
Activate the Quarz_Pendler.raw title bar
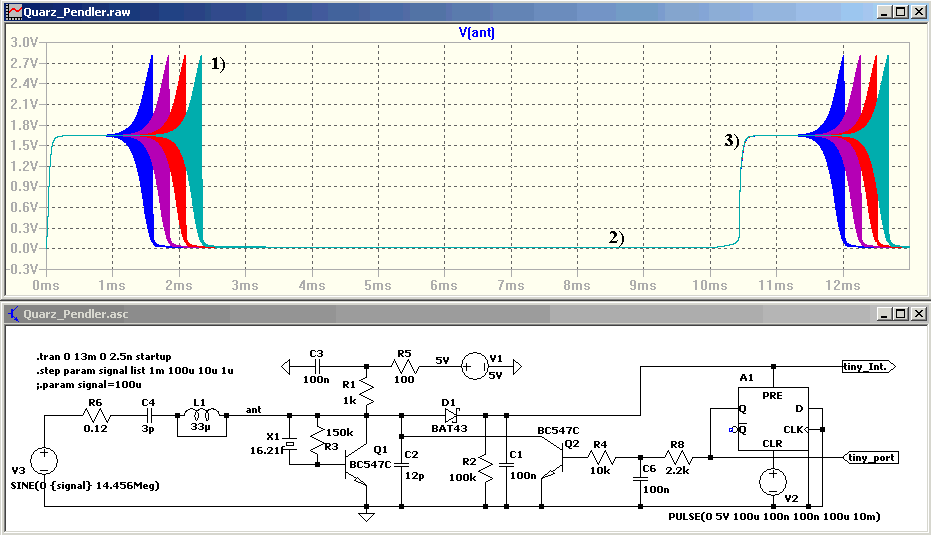[x=439, y=12]
